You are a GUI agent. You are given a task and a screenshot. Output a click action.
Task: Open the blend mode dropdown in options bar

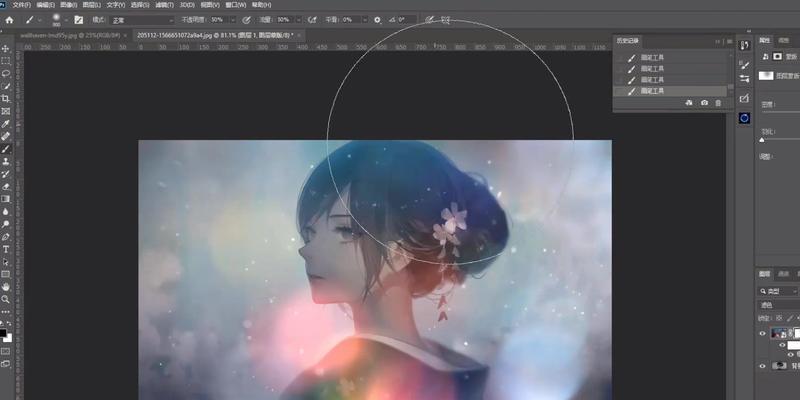(x=143, y=20)
